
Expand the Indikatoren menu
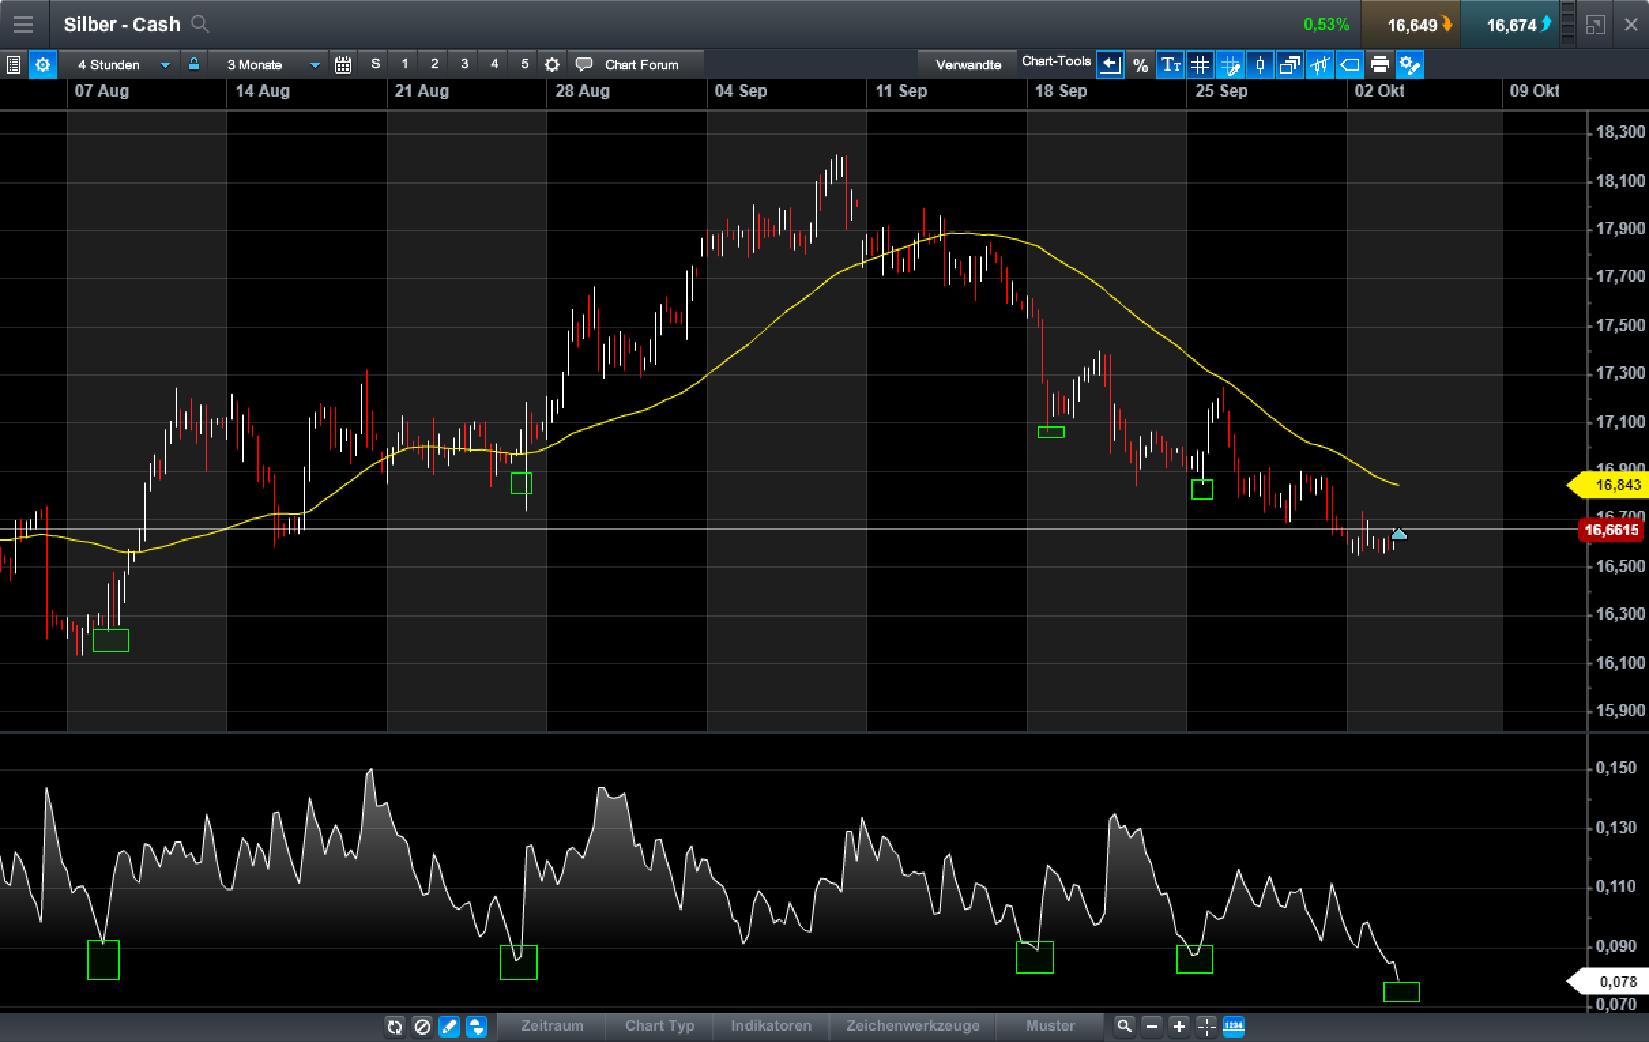770,1027
